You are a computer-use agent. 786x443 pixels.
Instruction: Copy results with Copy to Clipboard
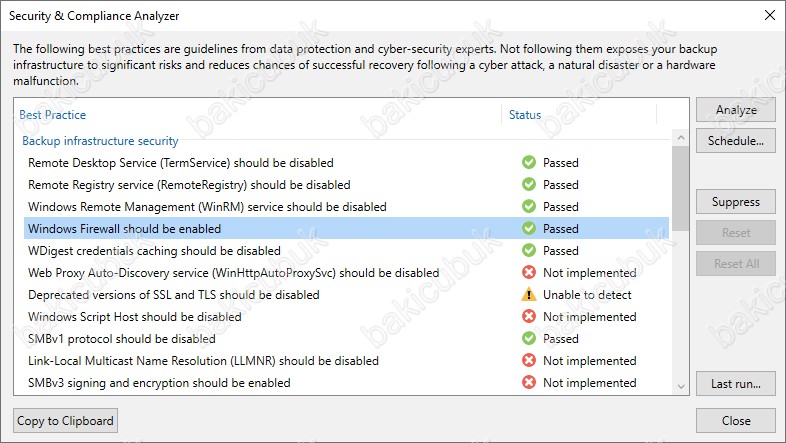pyautogui.click(x=66, y=421)
